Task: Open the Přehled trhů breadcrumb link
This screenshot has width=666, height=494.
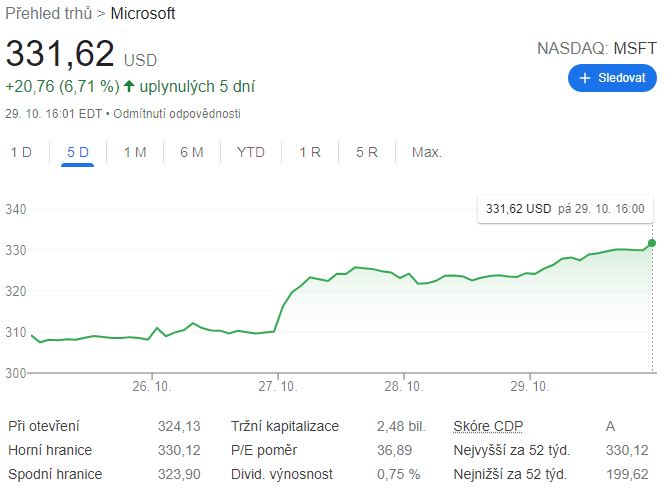Action: point(48,14)
